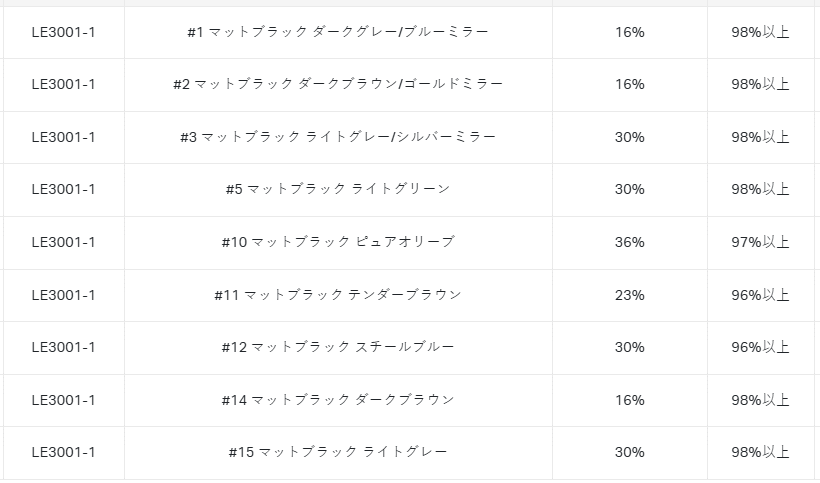Image resolution: width=820 pixels, height=483 pixels.
Task: Click the #5 マットブラック ライトグリーン cell
Action: tap(338, 190)
